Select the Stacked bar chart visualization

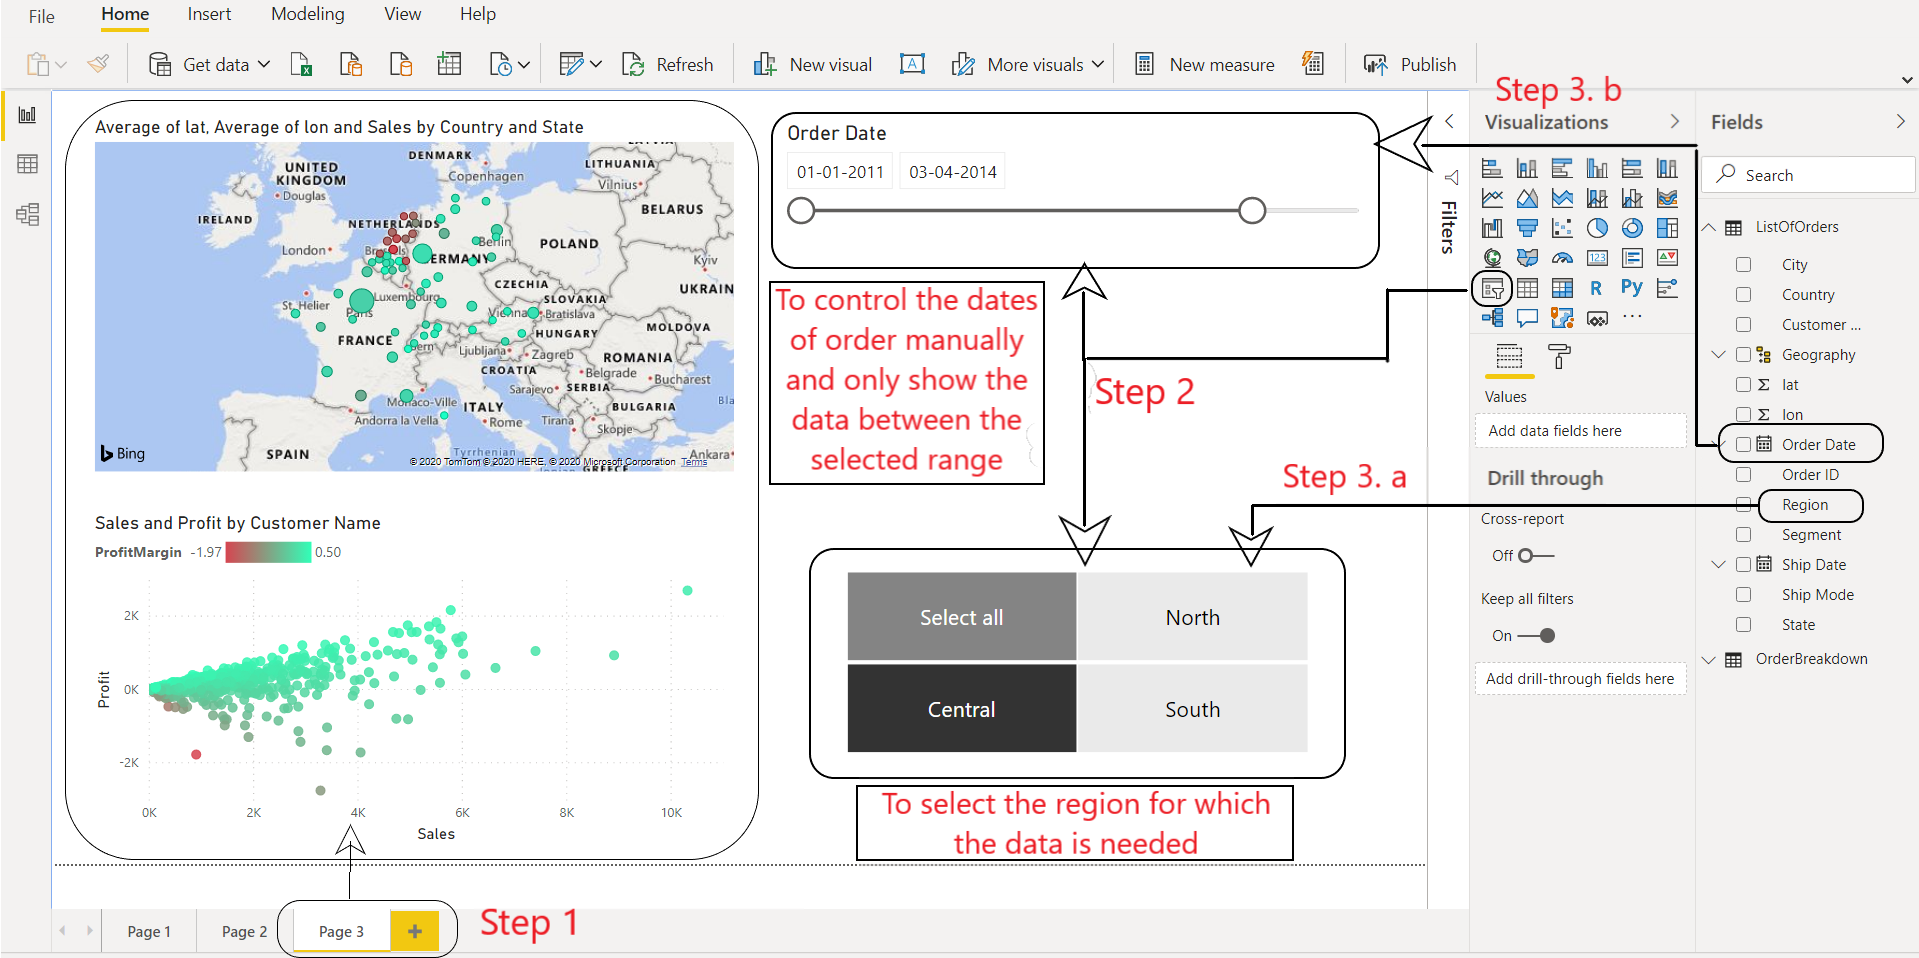pyautogui.click(x=1492, y=169)
